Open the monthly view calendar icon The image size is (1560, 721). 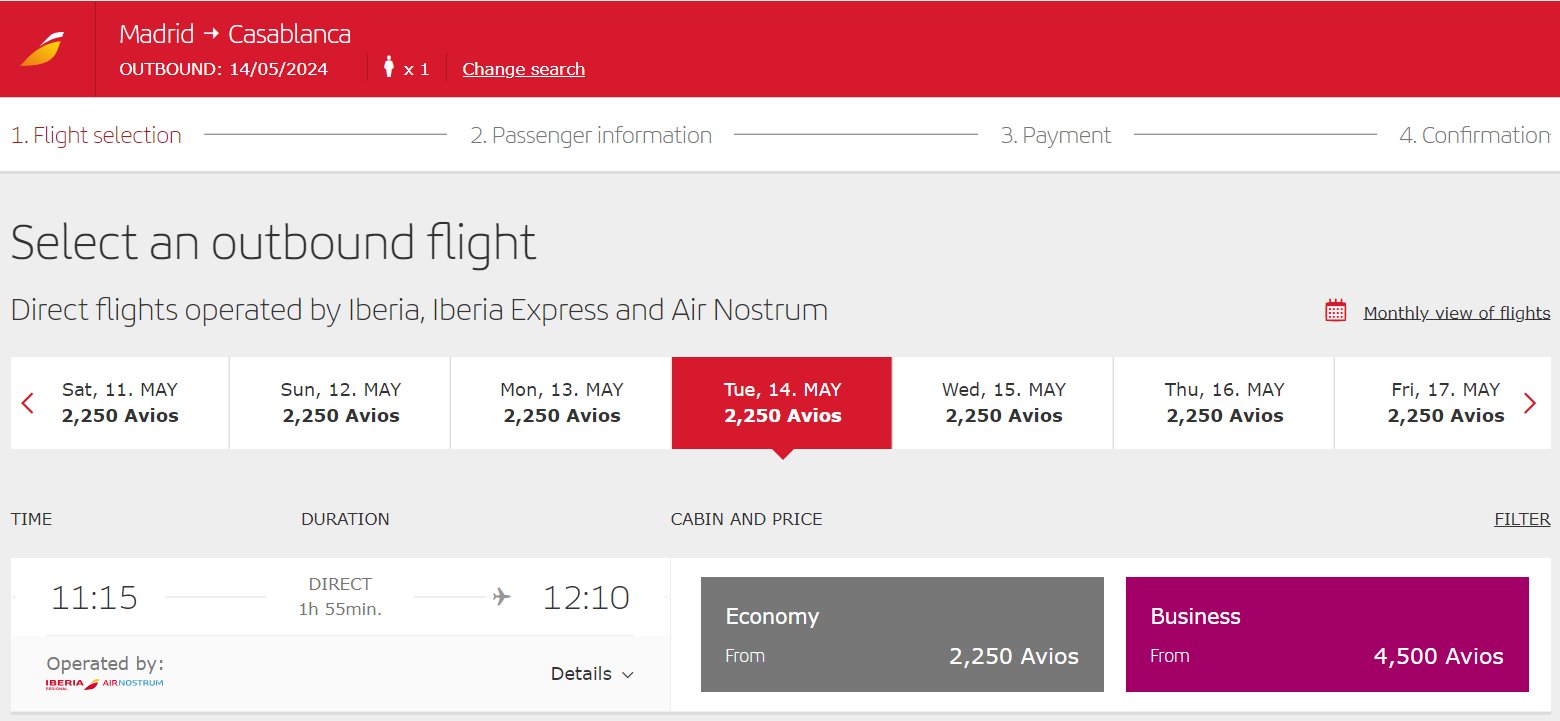(1336, 311)
